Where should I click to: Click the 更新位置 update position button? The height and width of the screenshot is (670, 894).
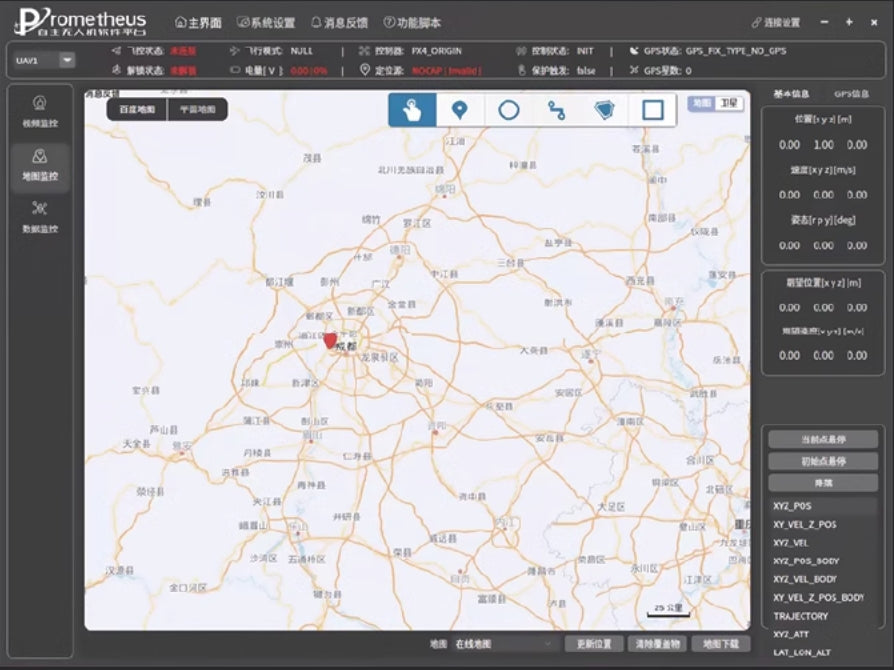pyautogui.click(x=594, y=644)
